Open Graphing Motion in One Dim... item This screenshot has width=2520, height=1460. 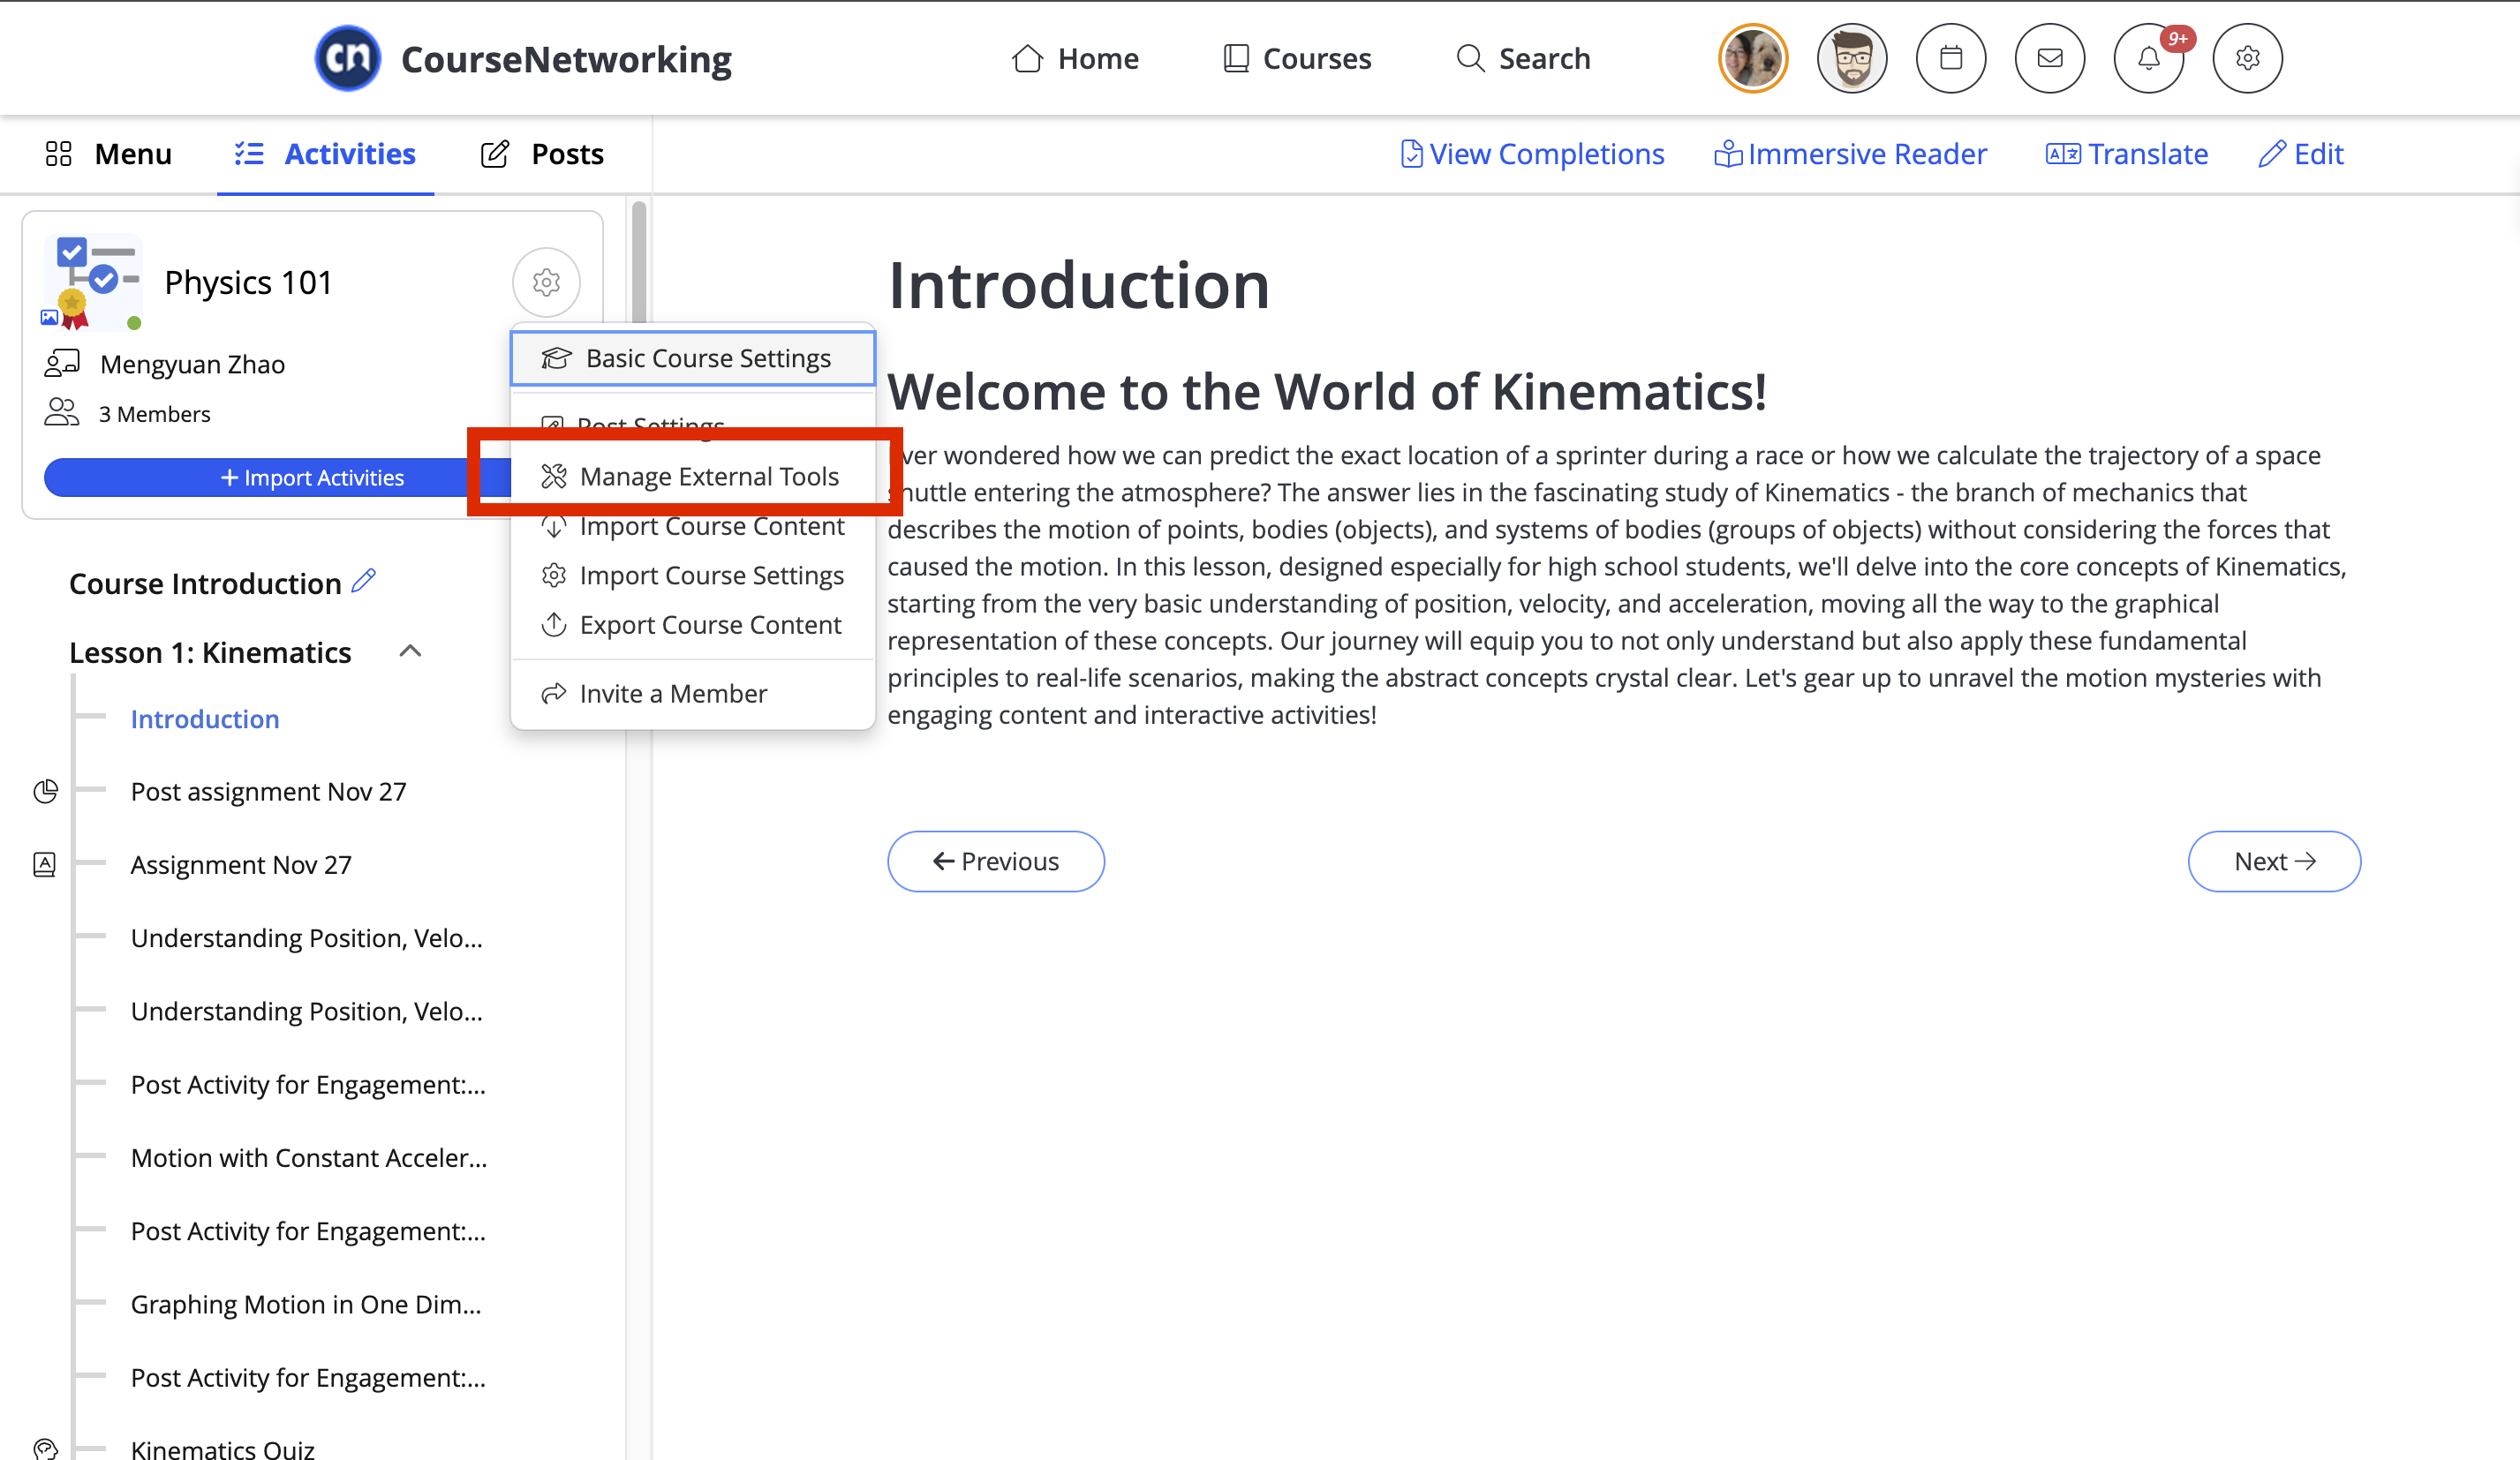coord(306,1304)
